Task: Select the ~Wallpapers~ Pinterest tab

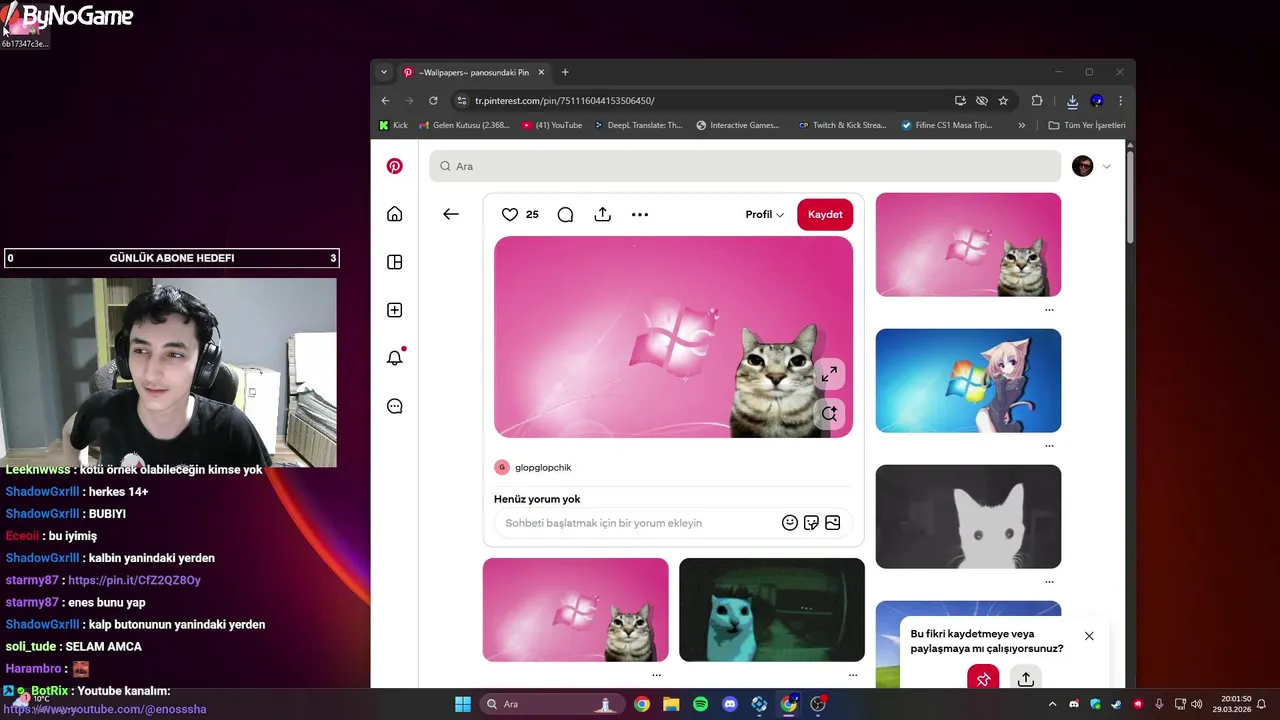Action: [474, 72]
